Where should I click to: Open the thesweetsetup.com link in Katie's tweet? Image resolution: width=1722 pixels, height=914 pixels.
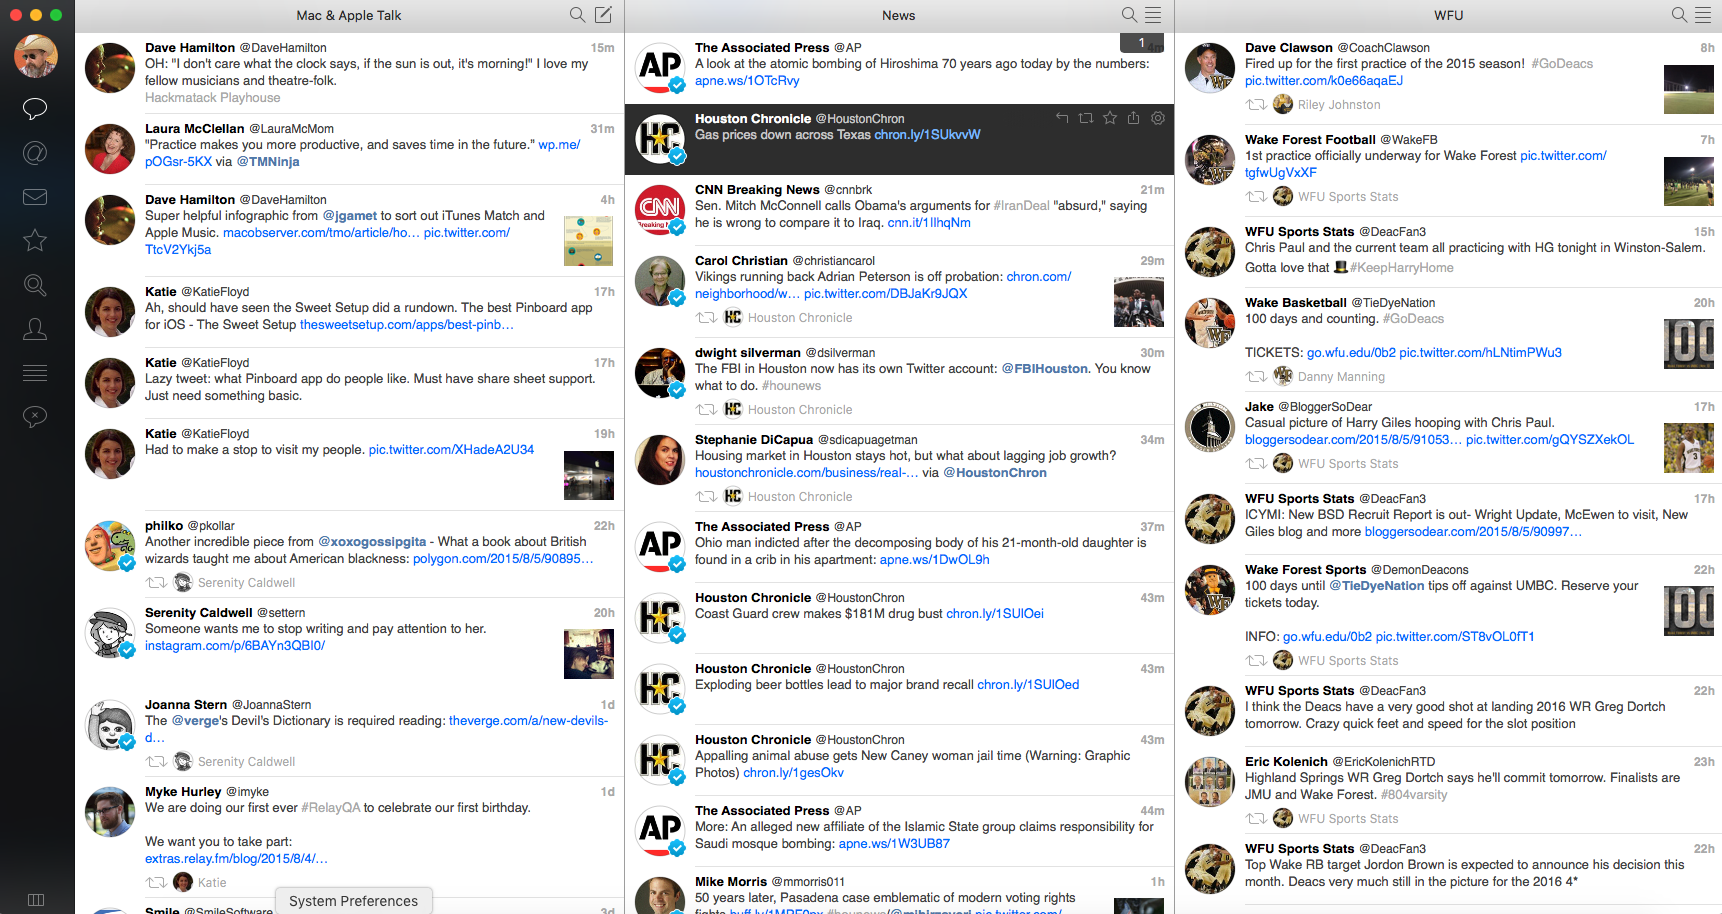(406, 325)
